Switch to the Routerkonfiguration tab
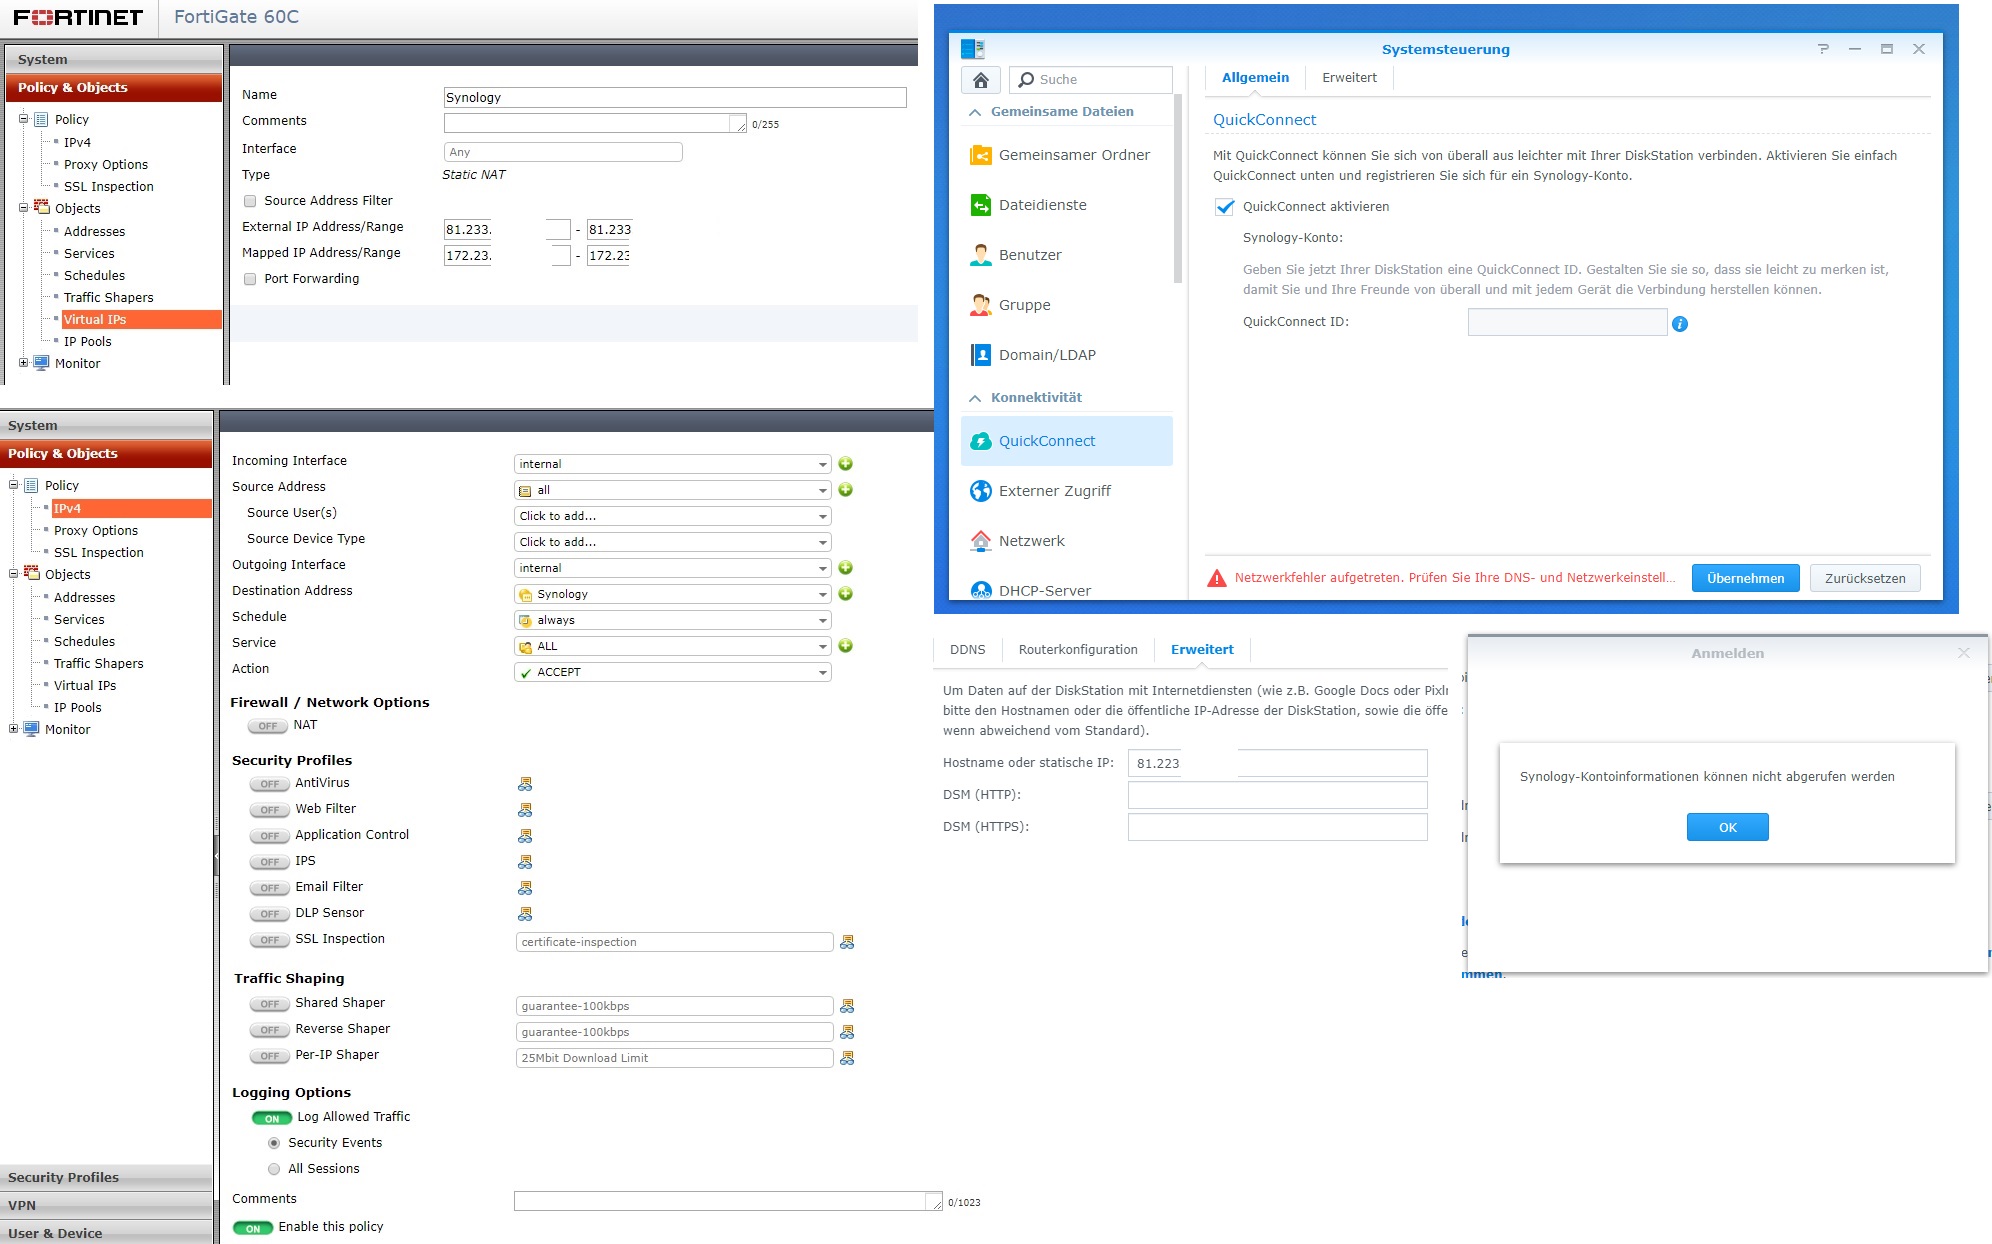The image size is (1992, 1244). tap(1077, 650)
